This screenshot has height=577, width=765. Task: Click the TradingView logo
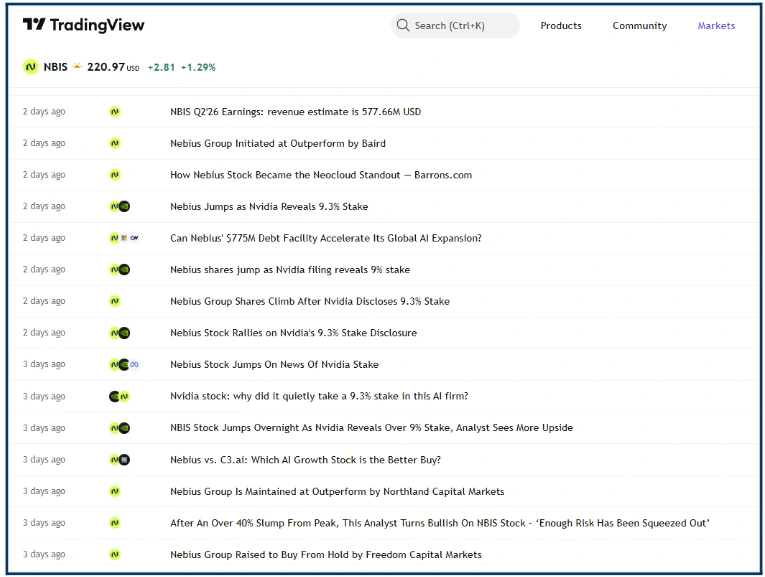coord(83,25)
